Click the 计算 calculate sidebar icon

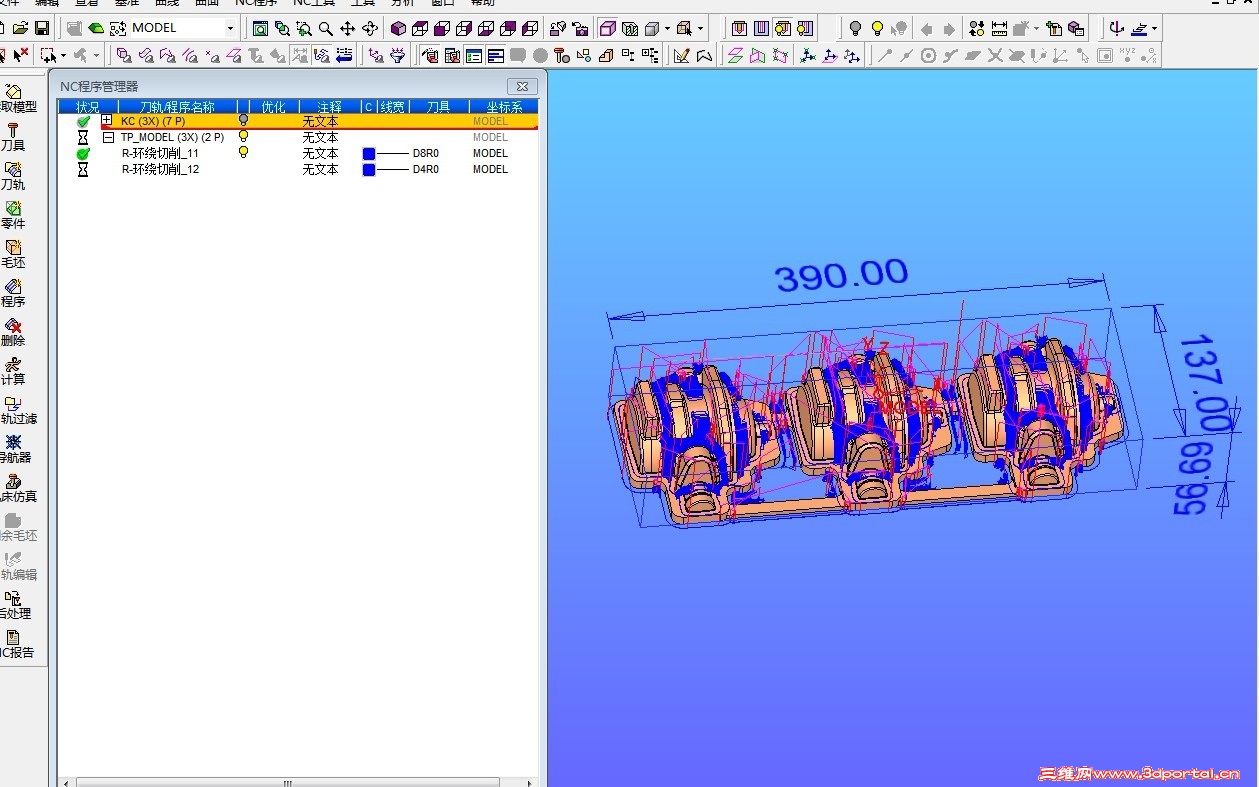(13, 371)
